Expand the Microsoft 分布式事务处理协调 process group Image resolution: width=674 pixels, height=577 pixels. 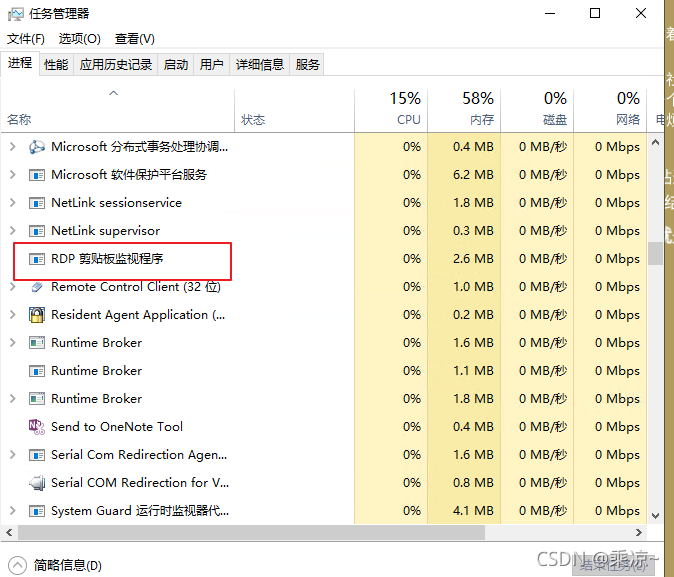12,147
